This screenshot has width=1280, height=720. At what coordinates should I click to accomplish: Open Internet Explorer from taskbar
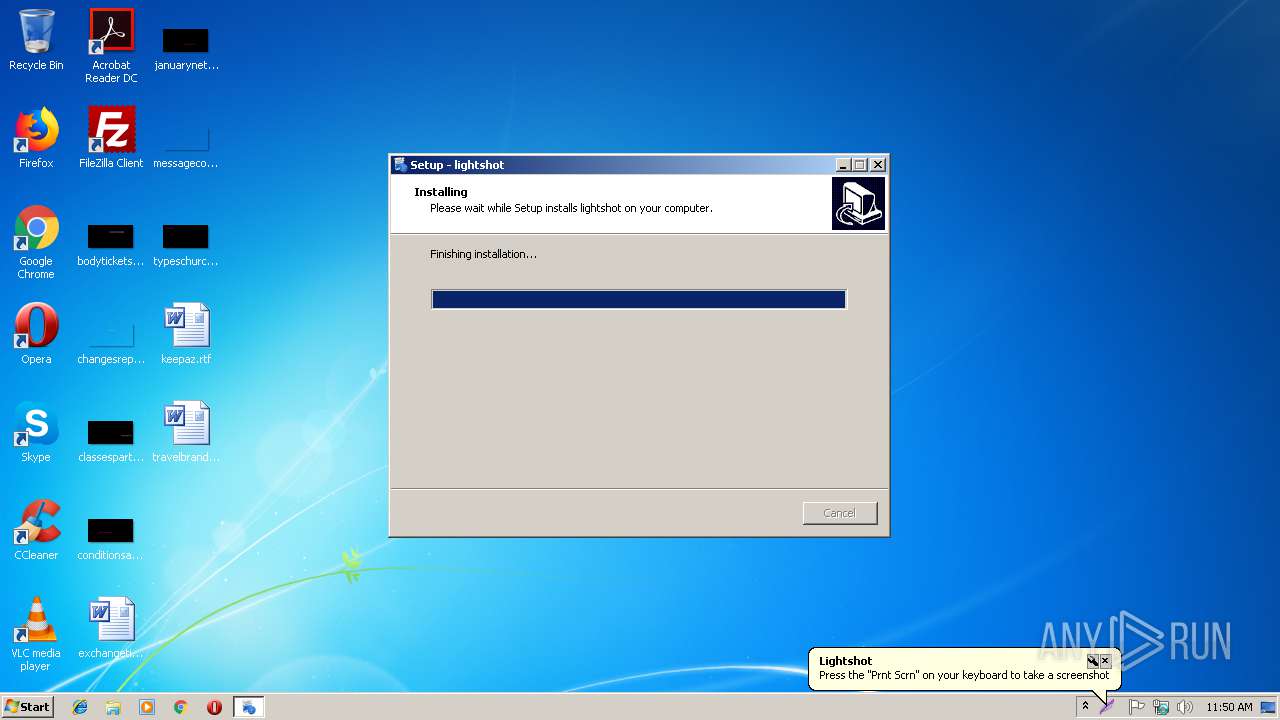point(80,707)
